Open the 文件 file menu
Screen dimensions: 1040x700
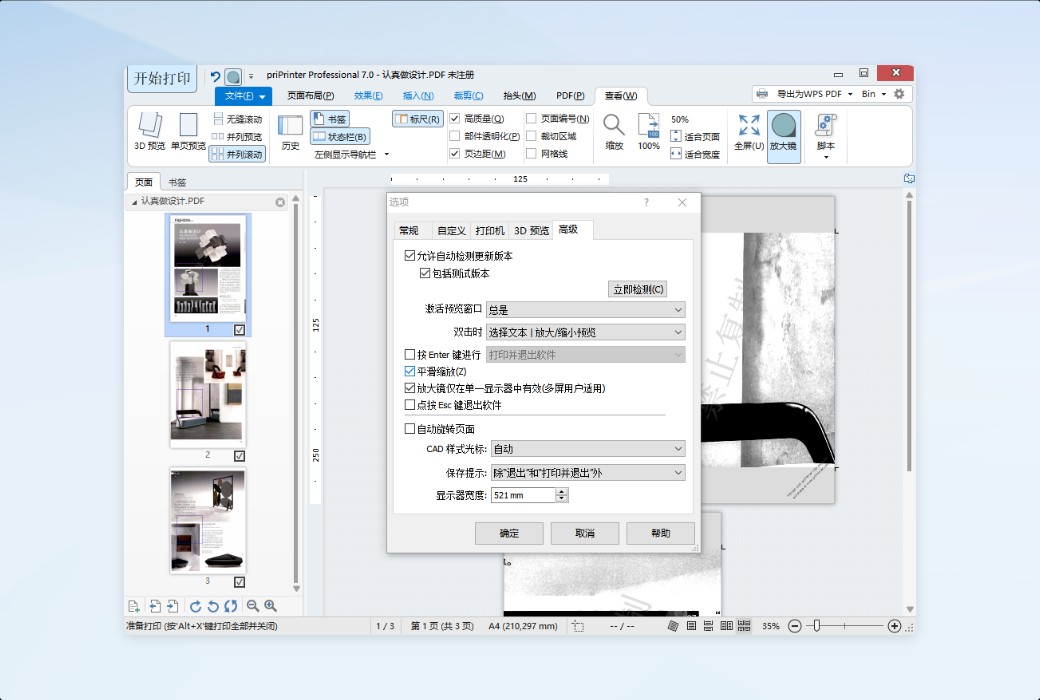point(243,96)
